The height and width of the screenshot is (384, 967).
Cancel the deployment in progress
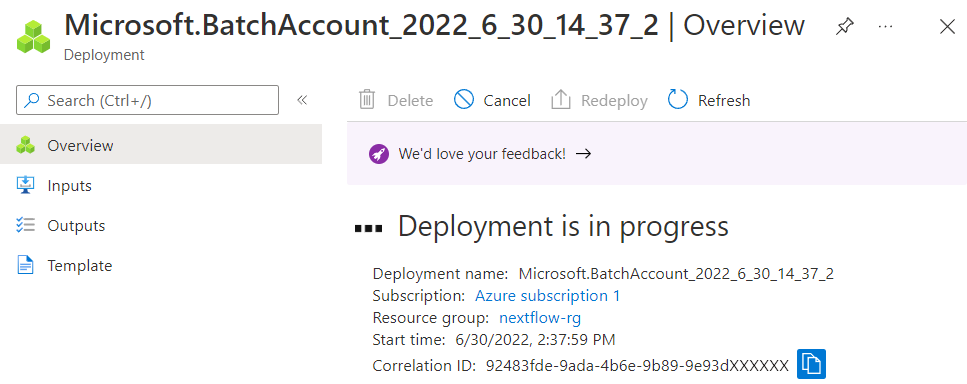coord(492,100)
